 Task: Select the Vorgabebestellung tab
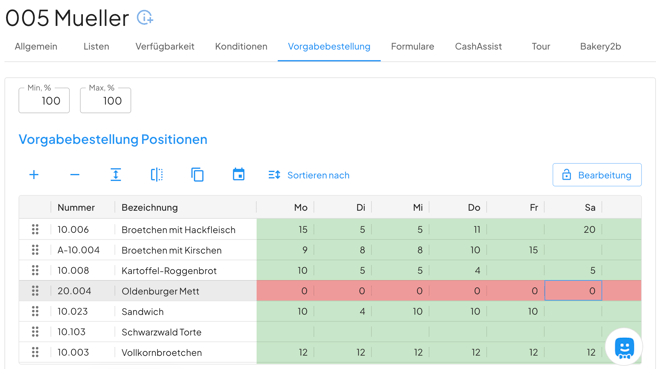coord(329,47)
